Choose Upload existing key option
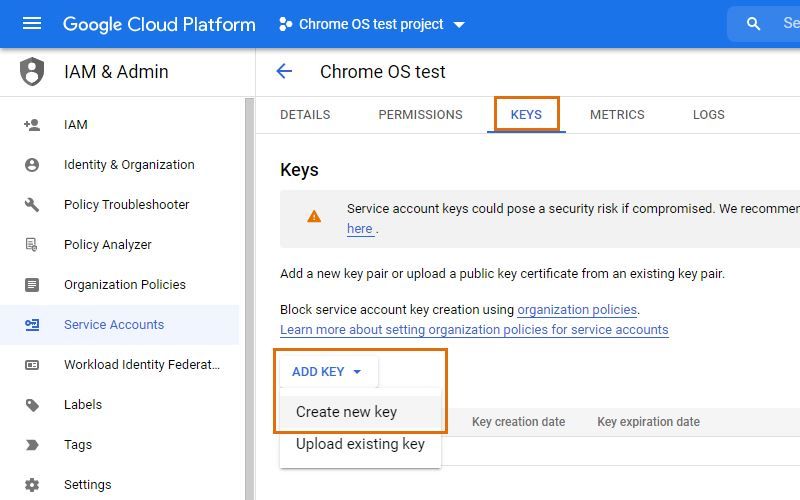800x500 pixels. [x=360, y=444]
